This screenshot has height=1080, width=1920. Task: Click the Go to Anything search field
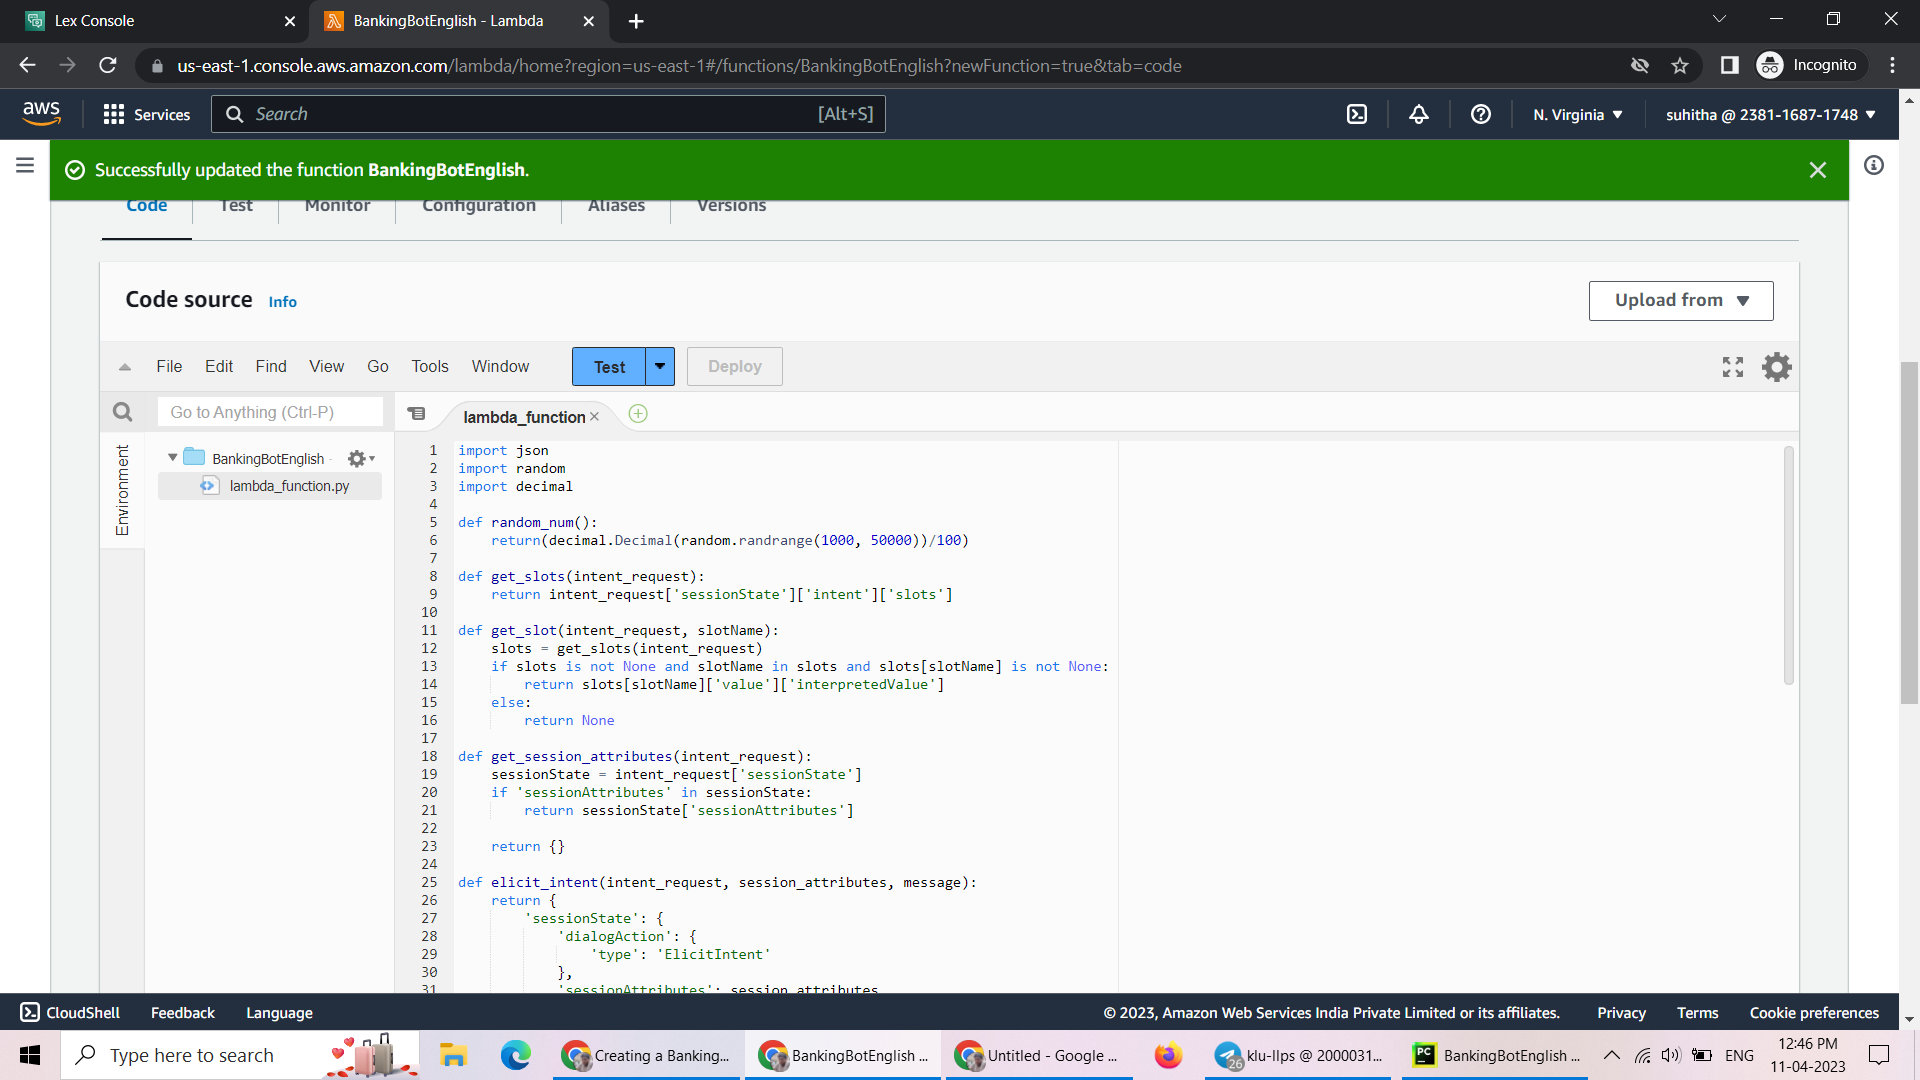270,411
